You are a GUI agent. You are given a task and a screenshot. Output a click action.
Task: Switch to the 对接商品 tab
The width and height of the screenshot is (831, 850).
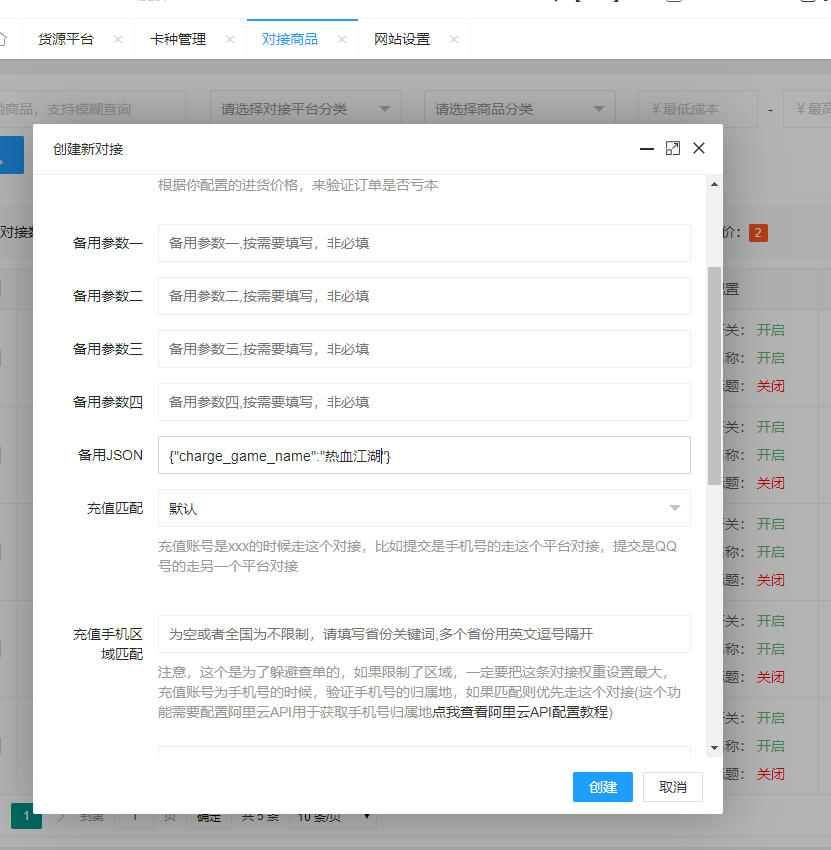289,40
